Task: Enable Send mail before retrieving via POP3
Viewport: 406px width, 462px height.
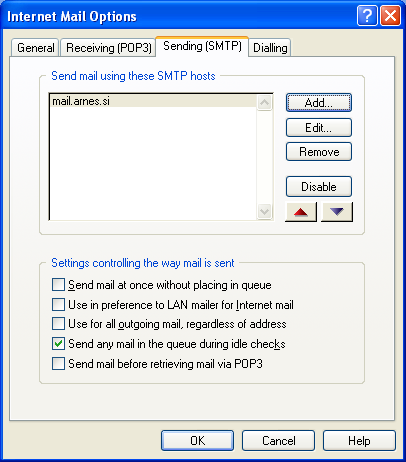Action: coord(58,364)
